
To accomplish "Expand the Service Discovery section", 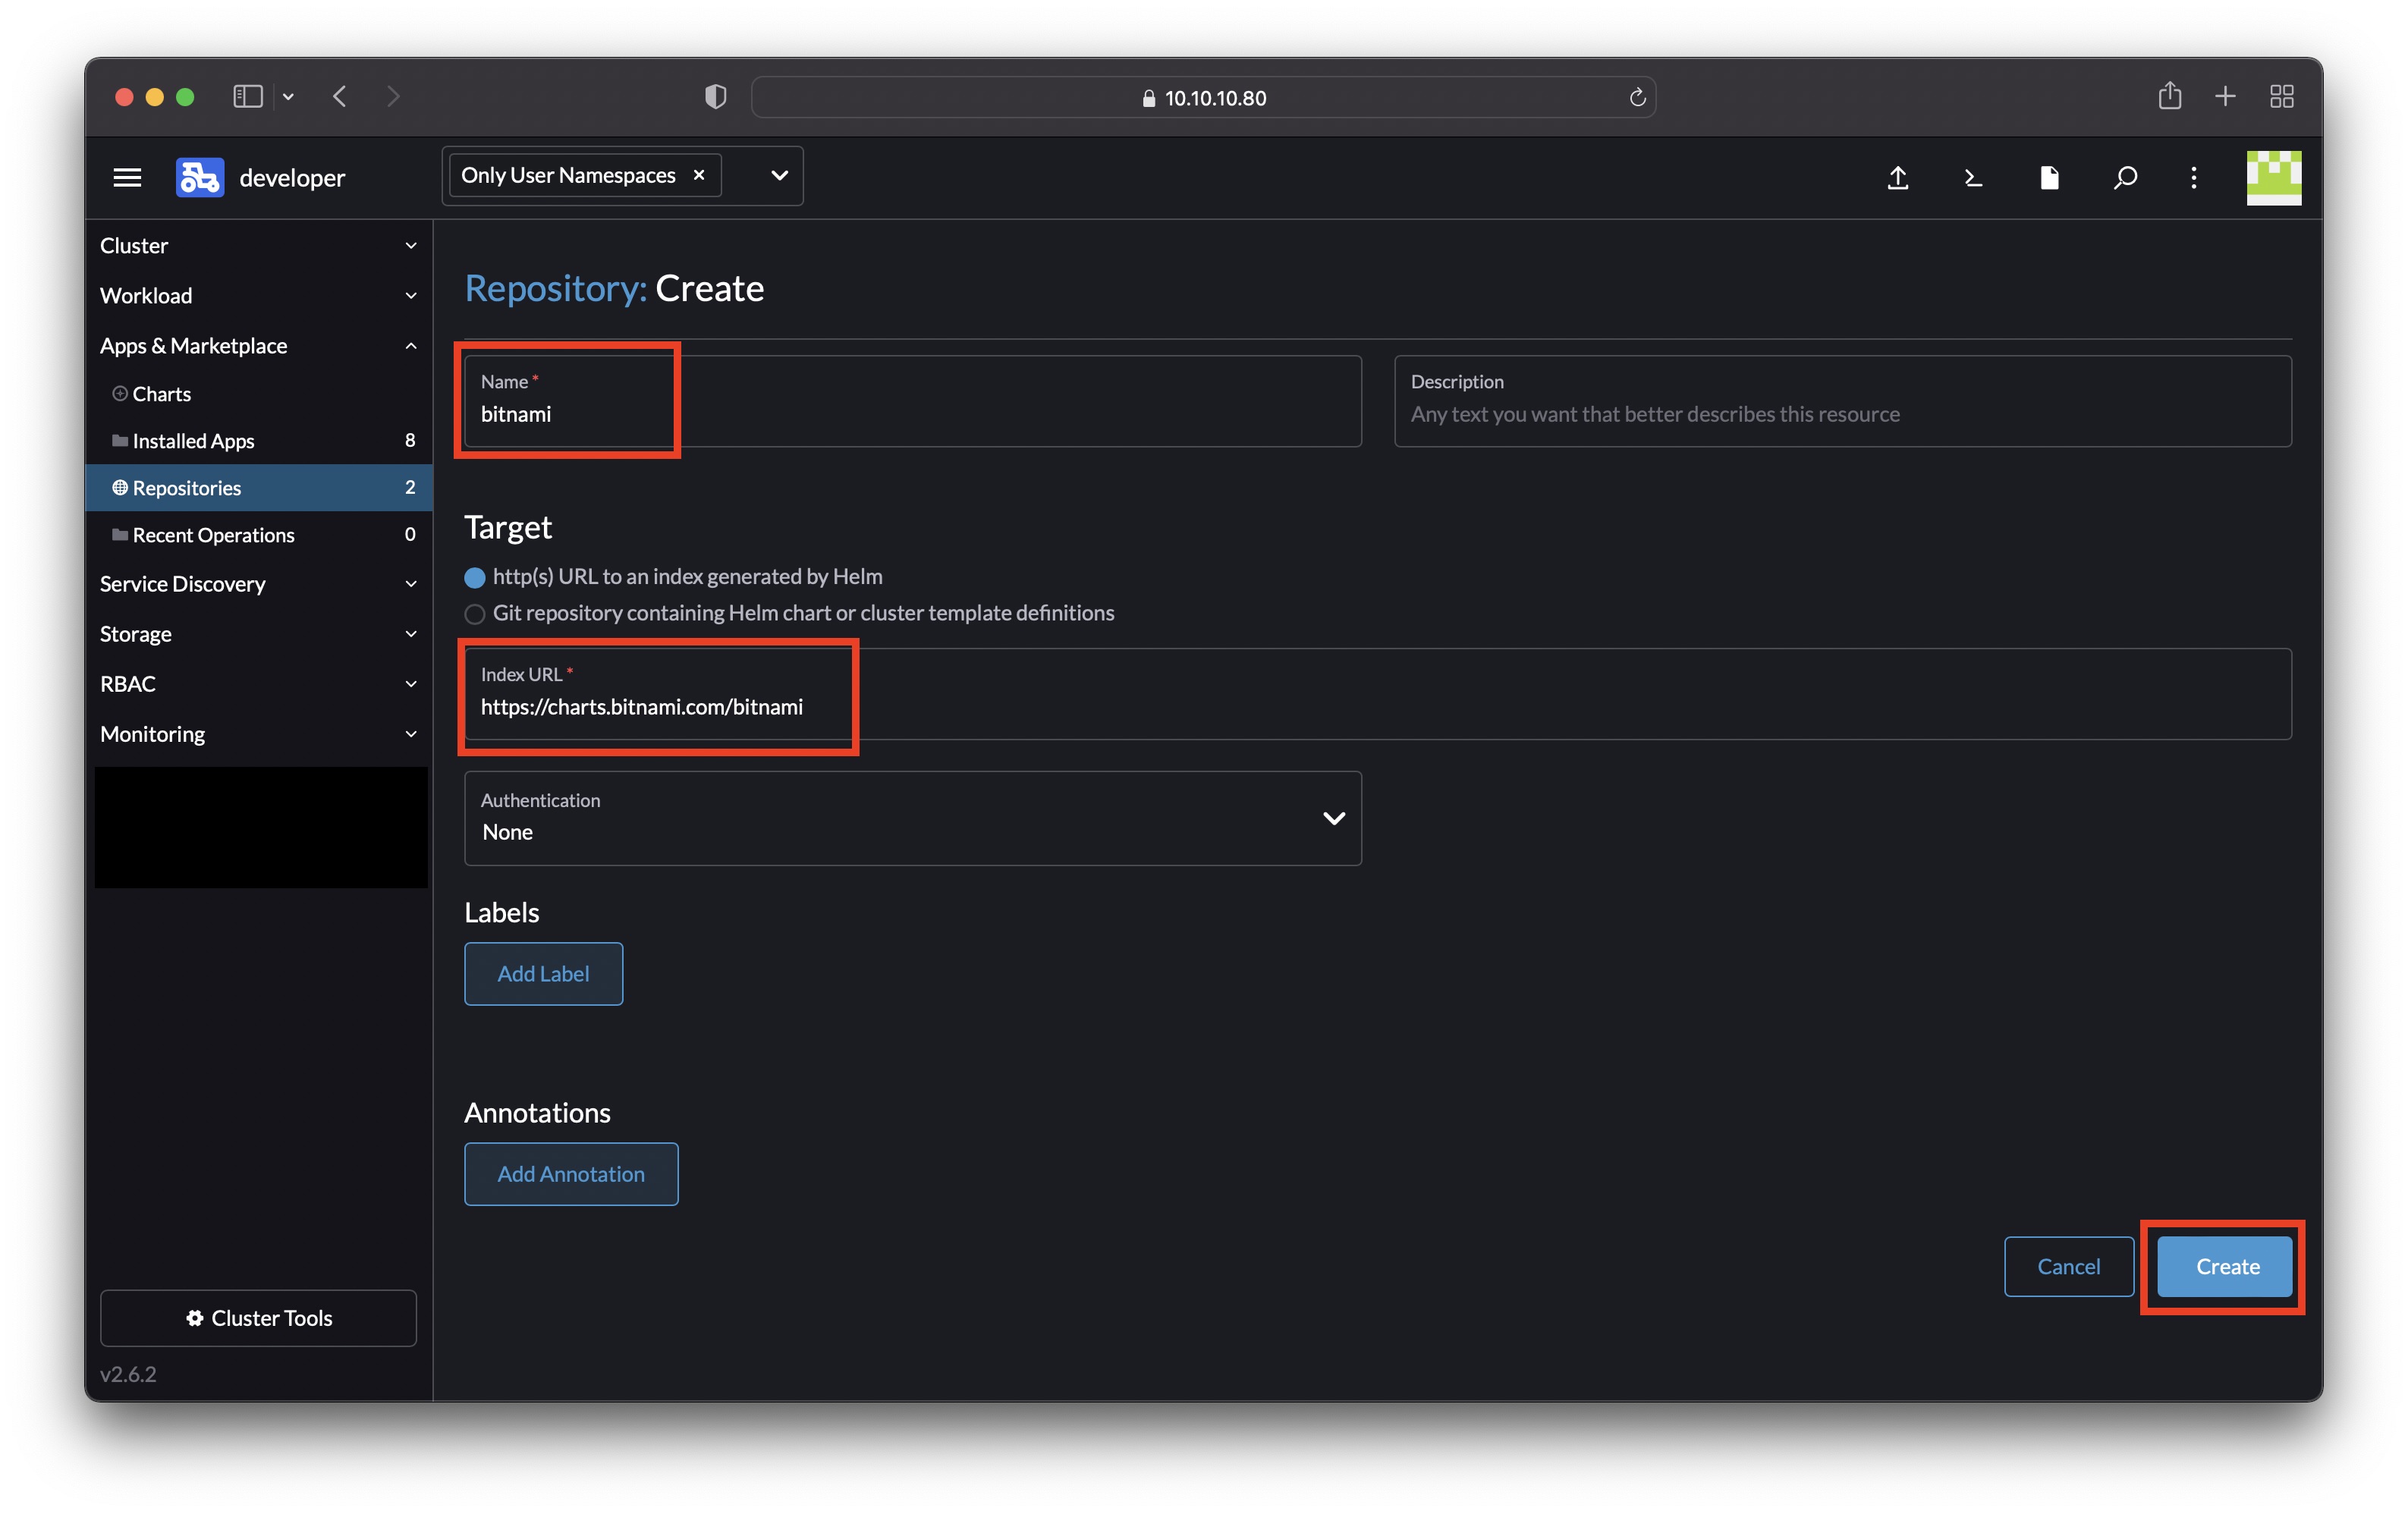I will [x=259, y=584].
